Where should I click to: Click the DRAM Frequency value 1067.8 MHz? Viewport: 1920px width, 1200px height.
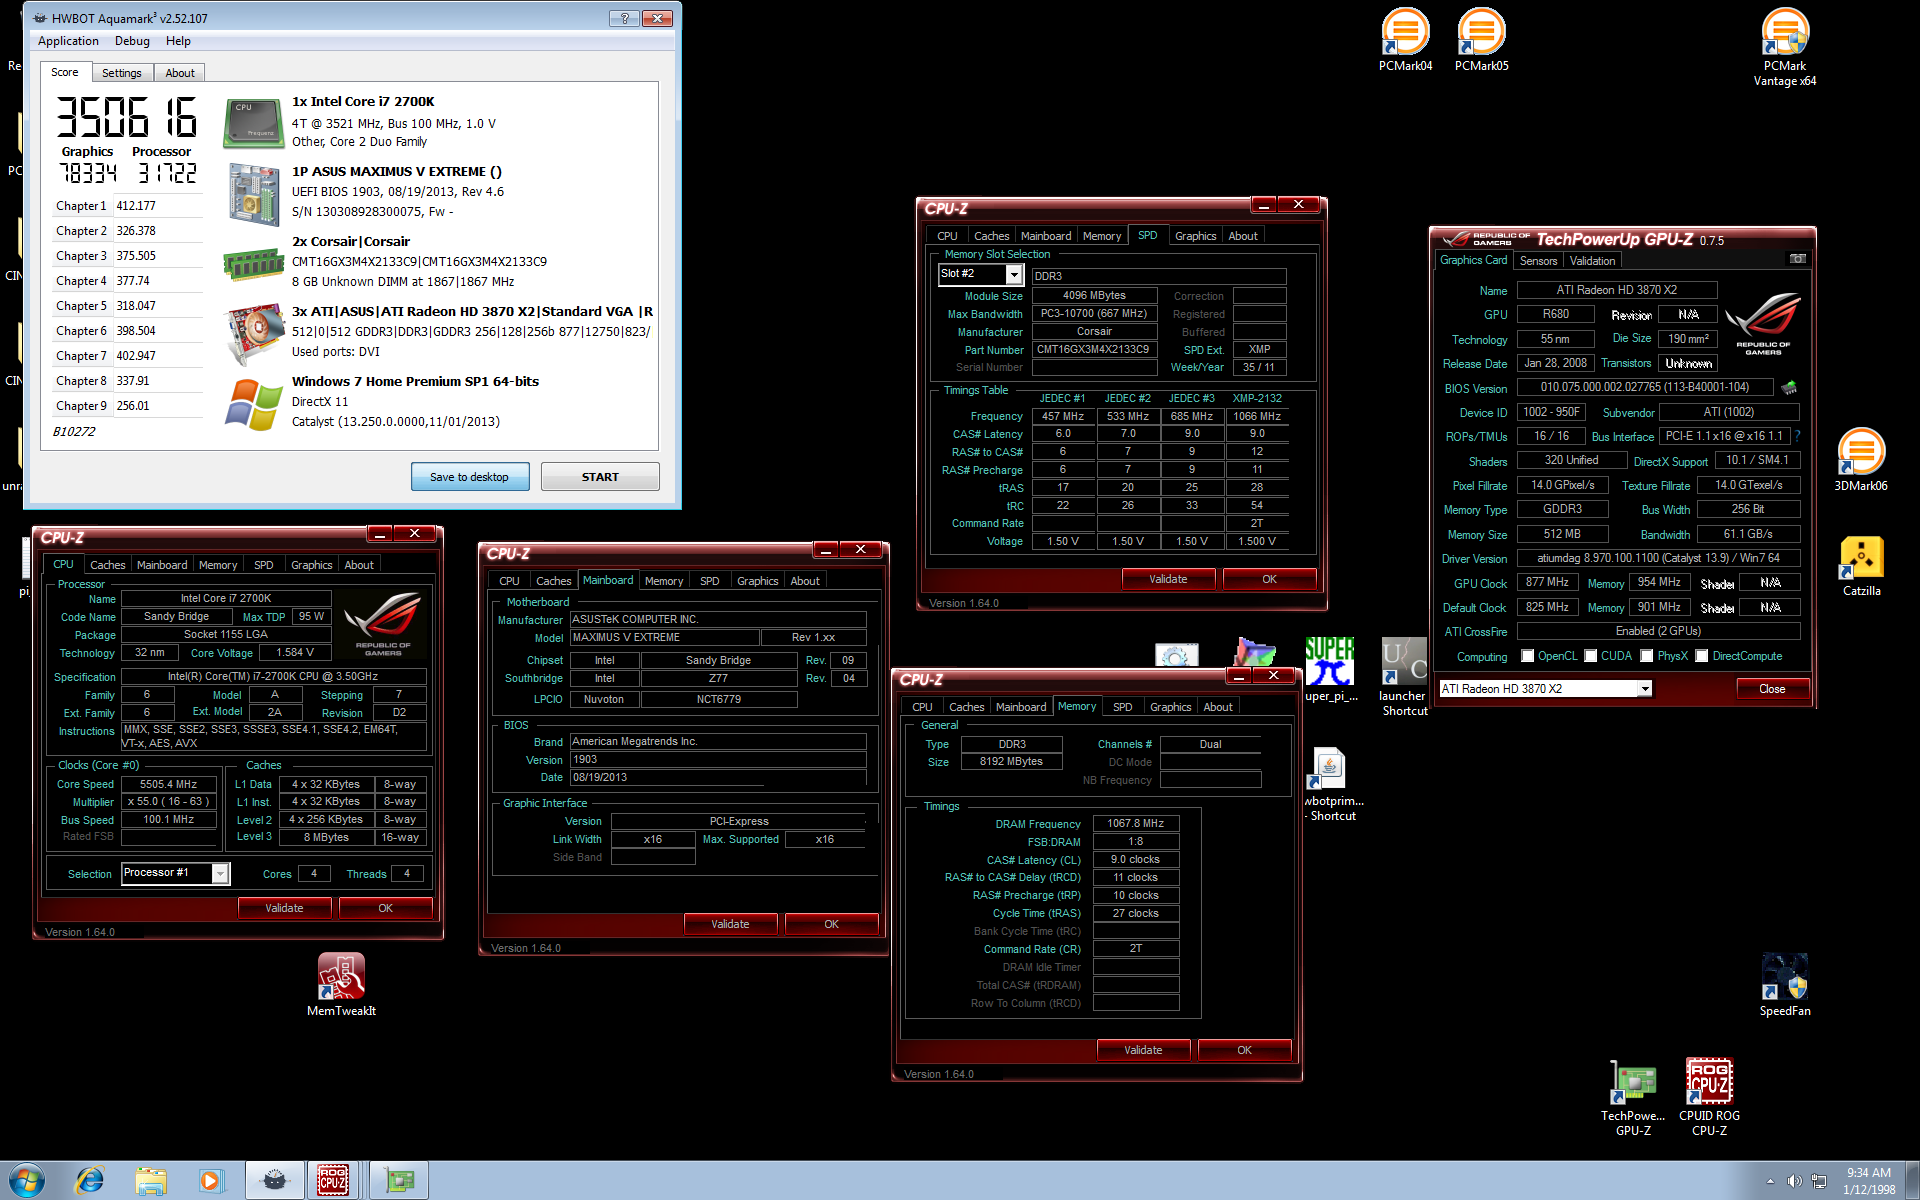(1136, 824)
